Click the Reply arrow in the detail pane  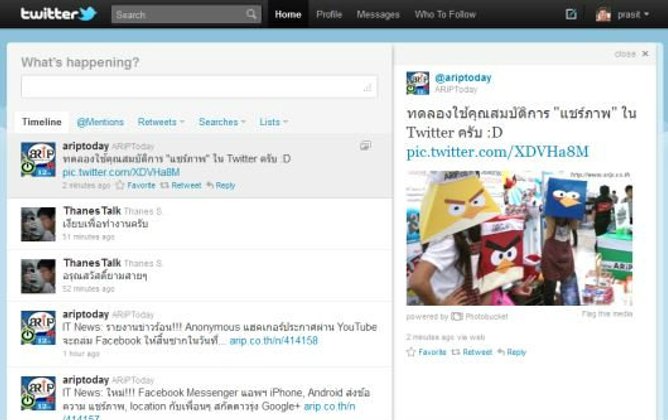[x=501, y=352]
